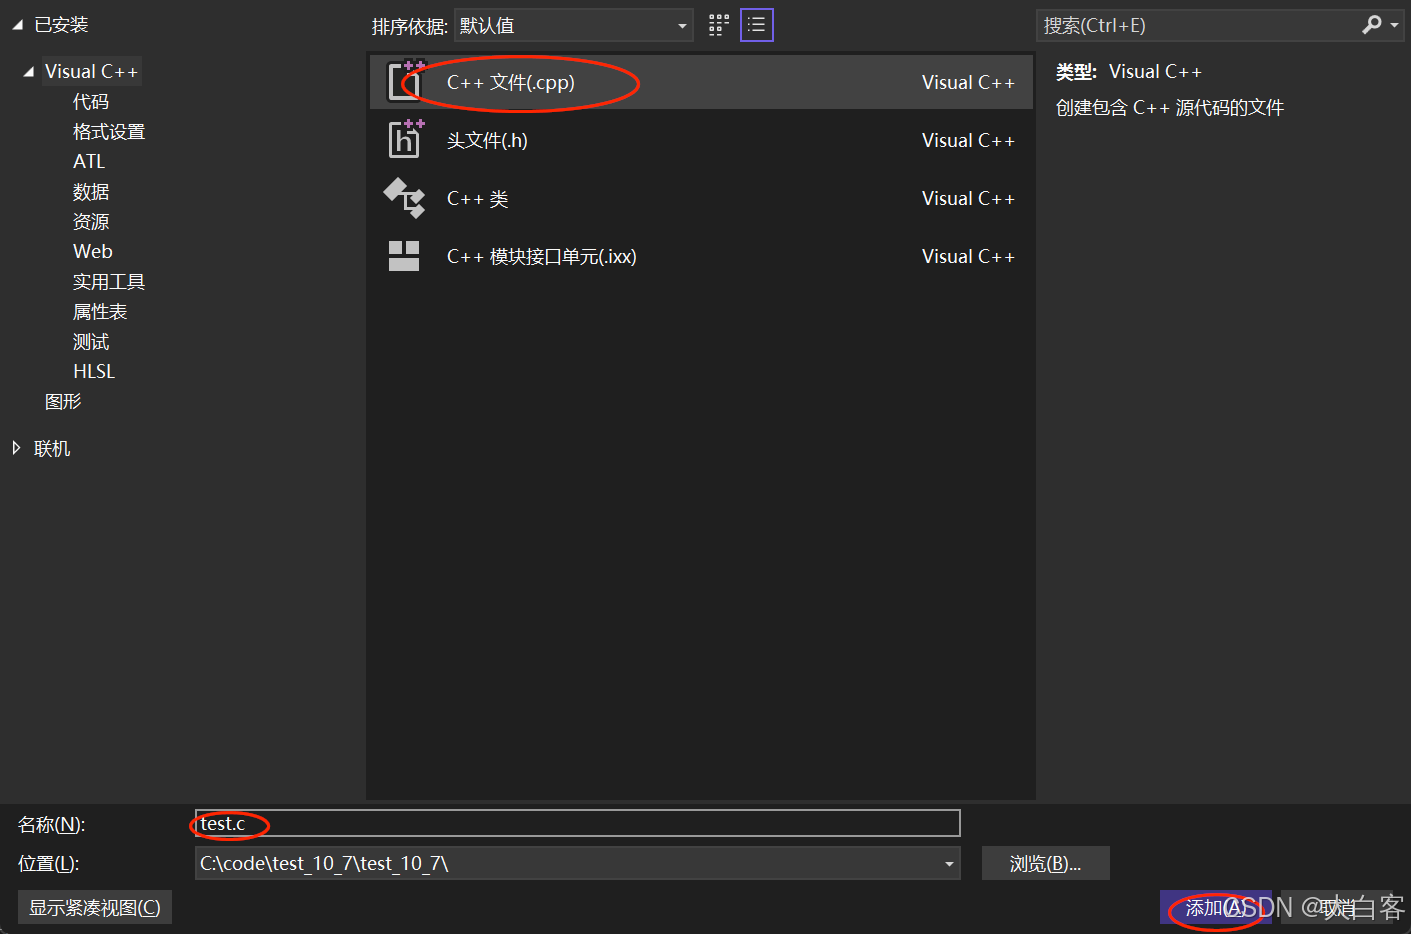
Task: Select 测试 in the category tree
Action: tap(91, 342)
